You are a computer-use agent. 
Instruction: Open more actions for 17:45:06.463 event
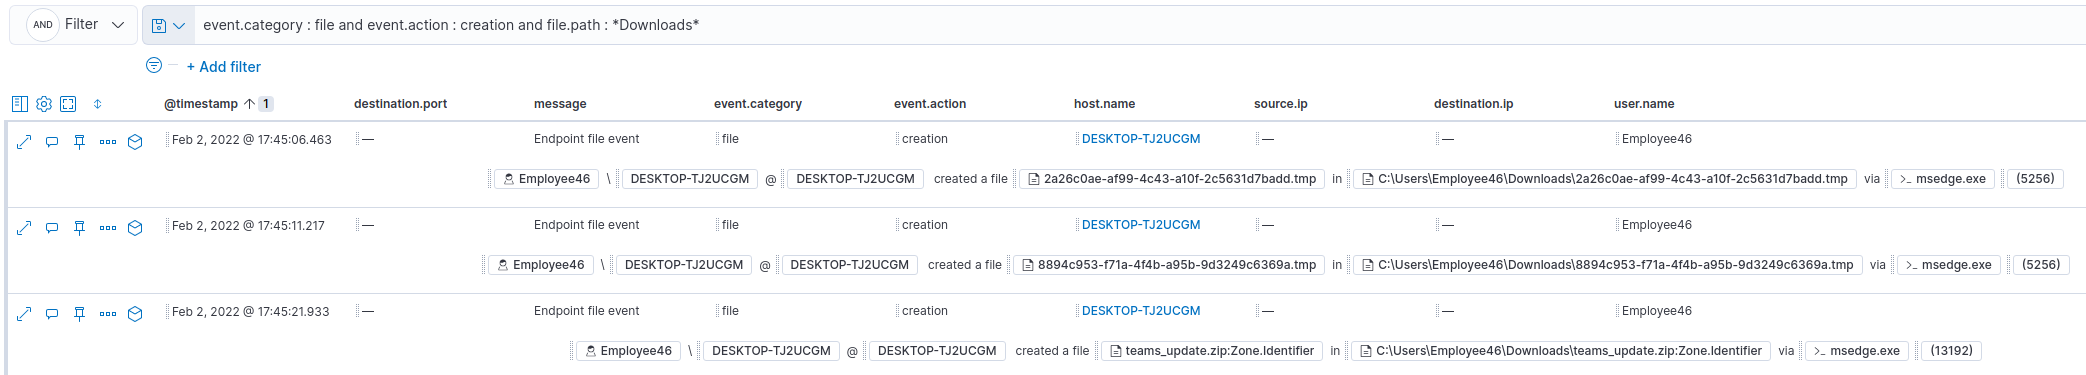[108, 142]
